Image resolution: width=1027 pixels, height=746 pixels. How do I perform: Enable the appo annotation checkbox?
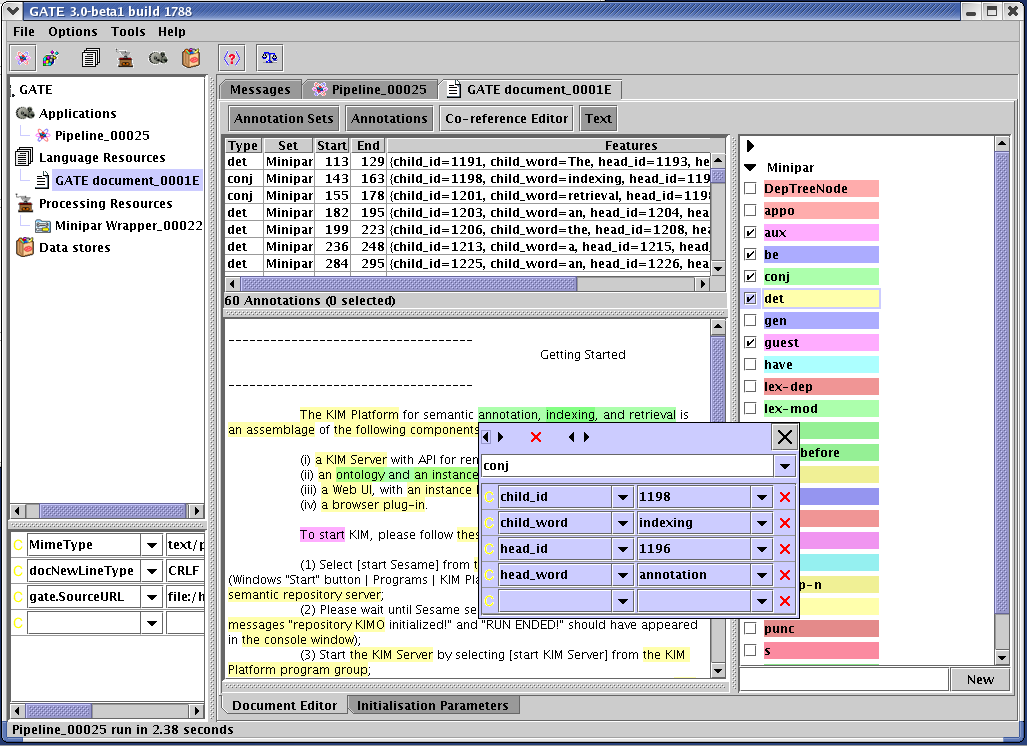[751, 211]
